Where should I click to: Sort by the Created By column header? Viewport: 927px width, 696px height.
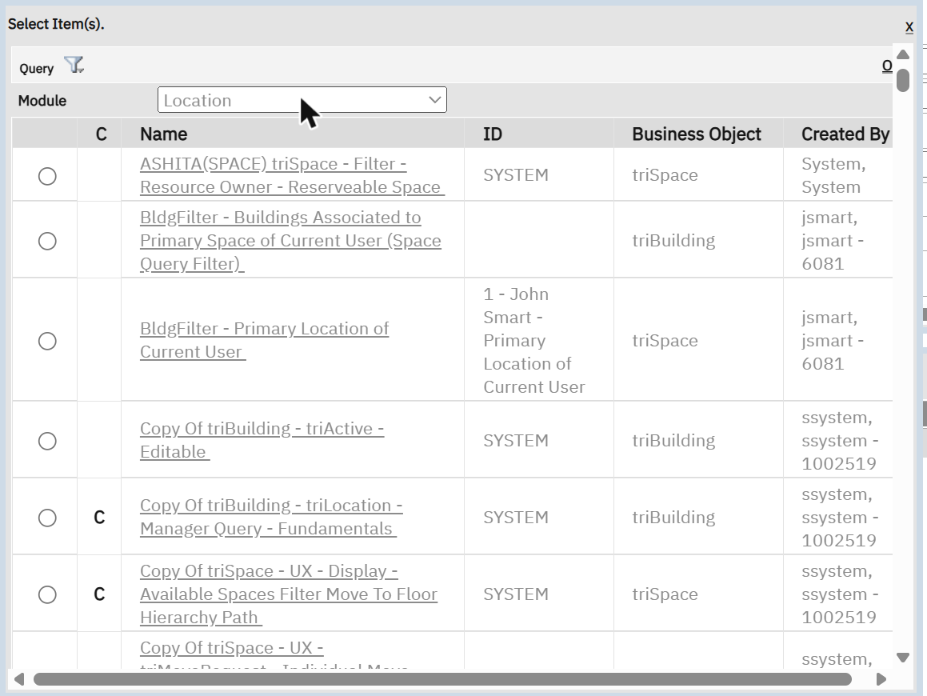pos(845,134)
